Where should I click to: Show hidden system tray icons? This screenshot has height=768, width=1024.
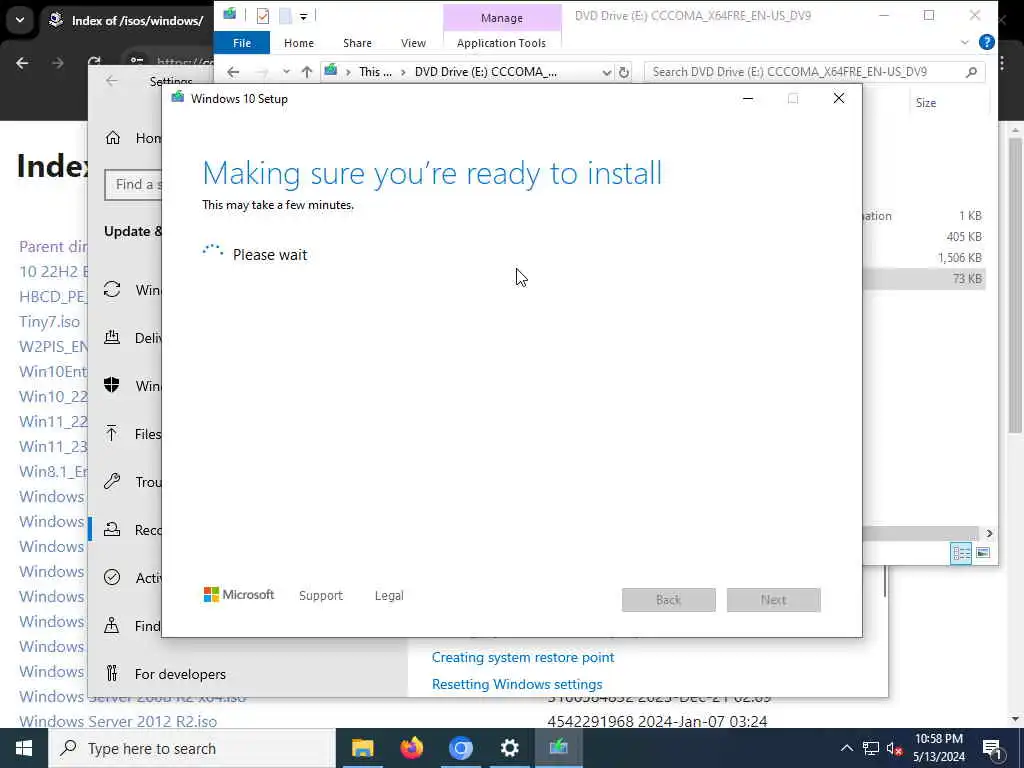point(846,748)
